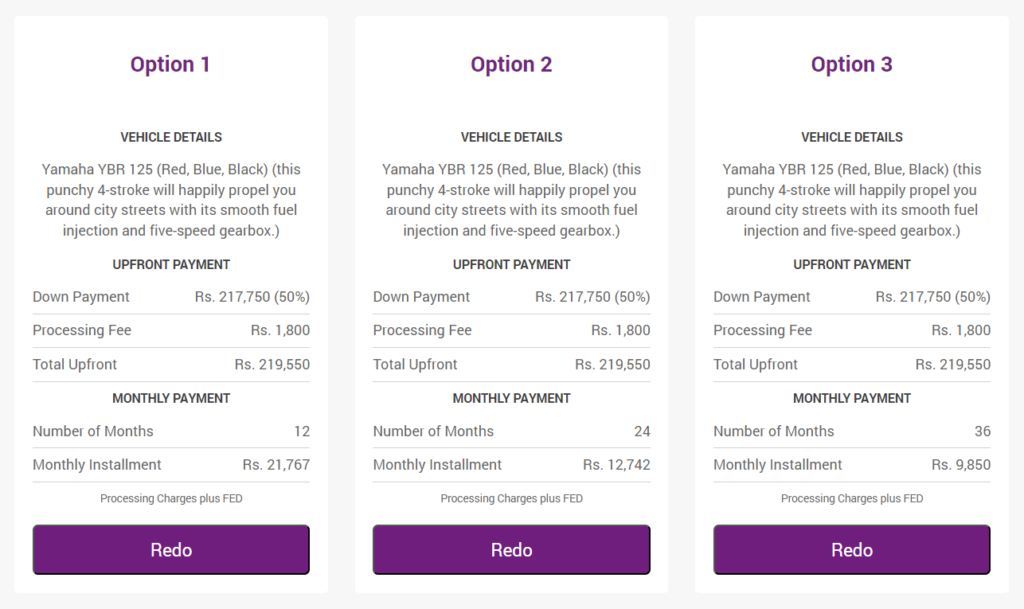Image resolution: width=1024 pixels, height=609 pixels.
Task: Click the 36 months value in Option 3
Action: tap(982, 431)
